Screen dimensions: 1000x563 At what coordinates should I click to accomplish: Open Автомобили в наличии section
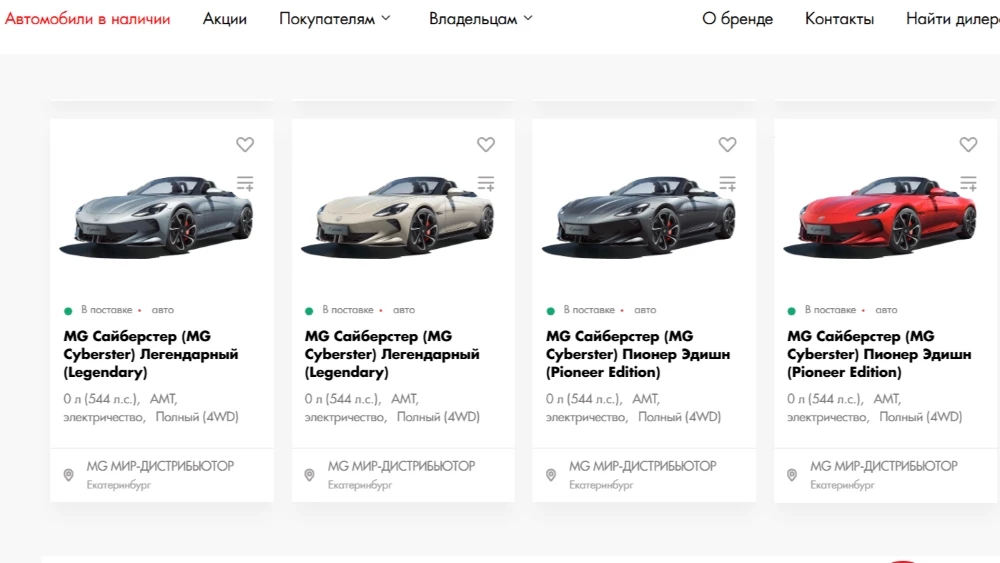tap(87, 19)
